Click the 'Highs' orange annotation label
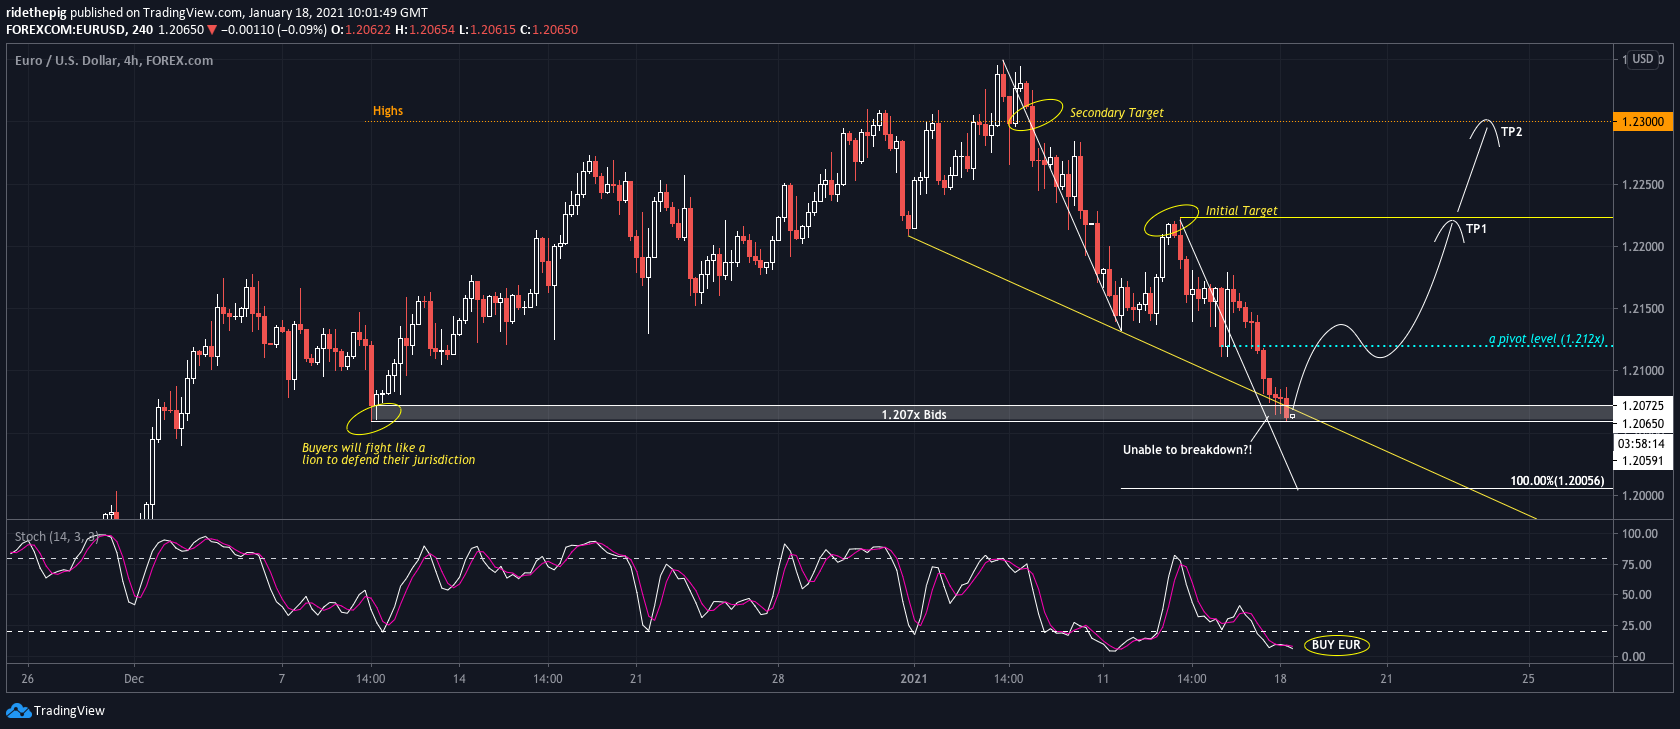The image size is (1680, 729). [x=388, y=111]
